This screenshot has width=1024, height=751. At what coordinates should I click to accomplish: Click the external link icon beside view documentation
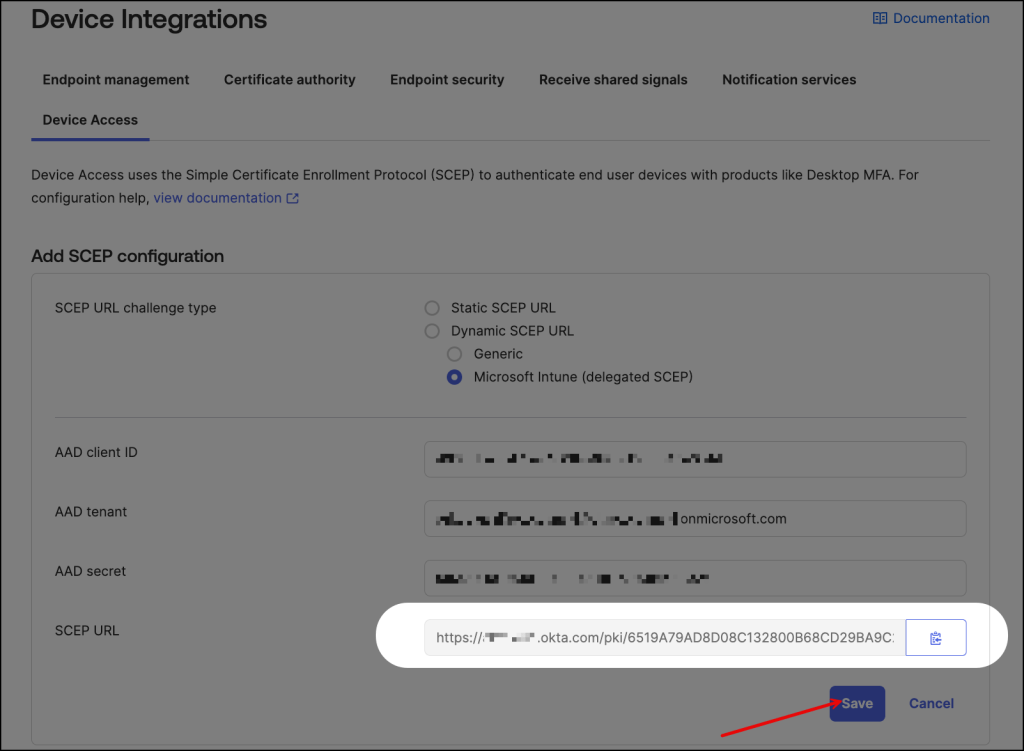click(x=293, y=198)
